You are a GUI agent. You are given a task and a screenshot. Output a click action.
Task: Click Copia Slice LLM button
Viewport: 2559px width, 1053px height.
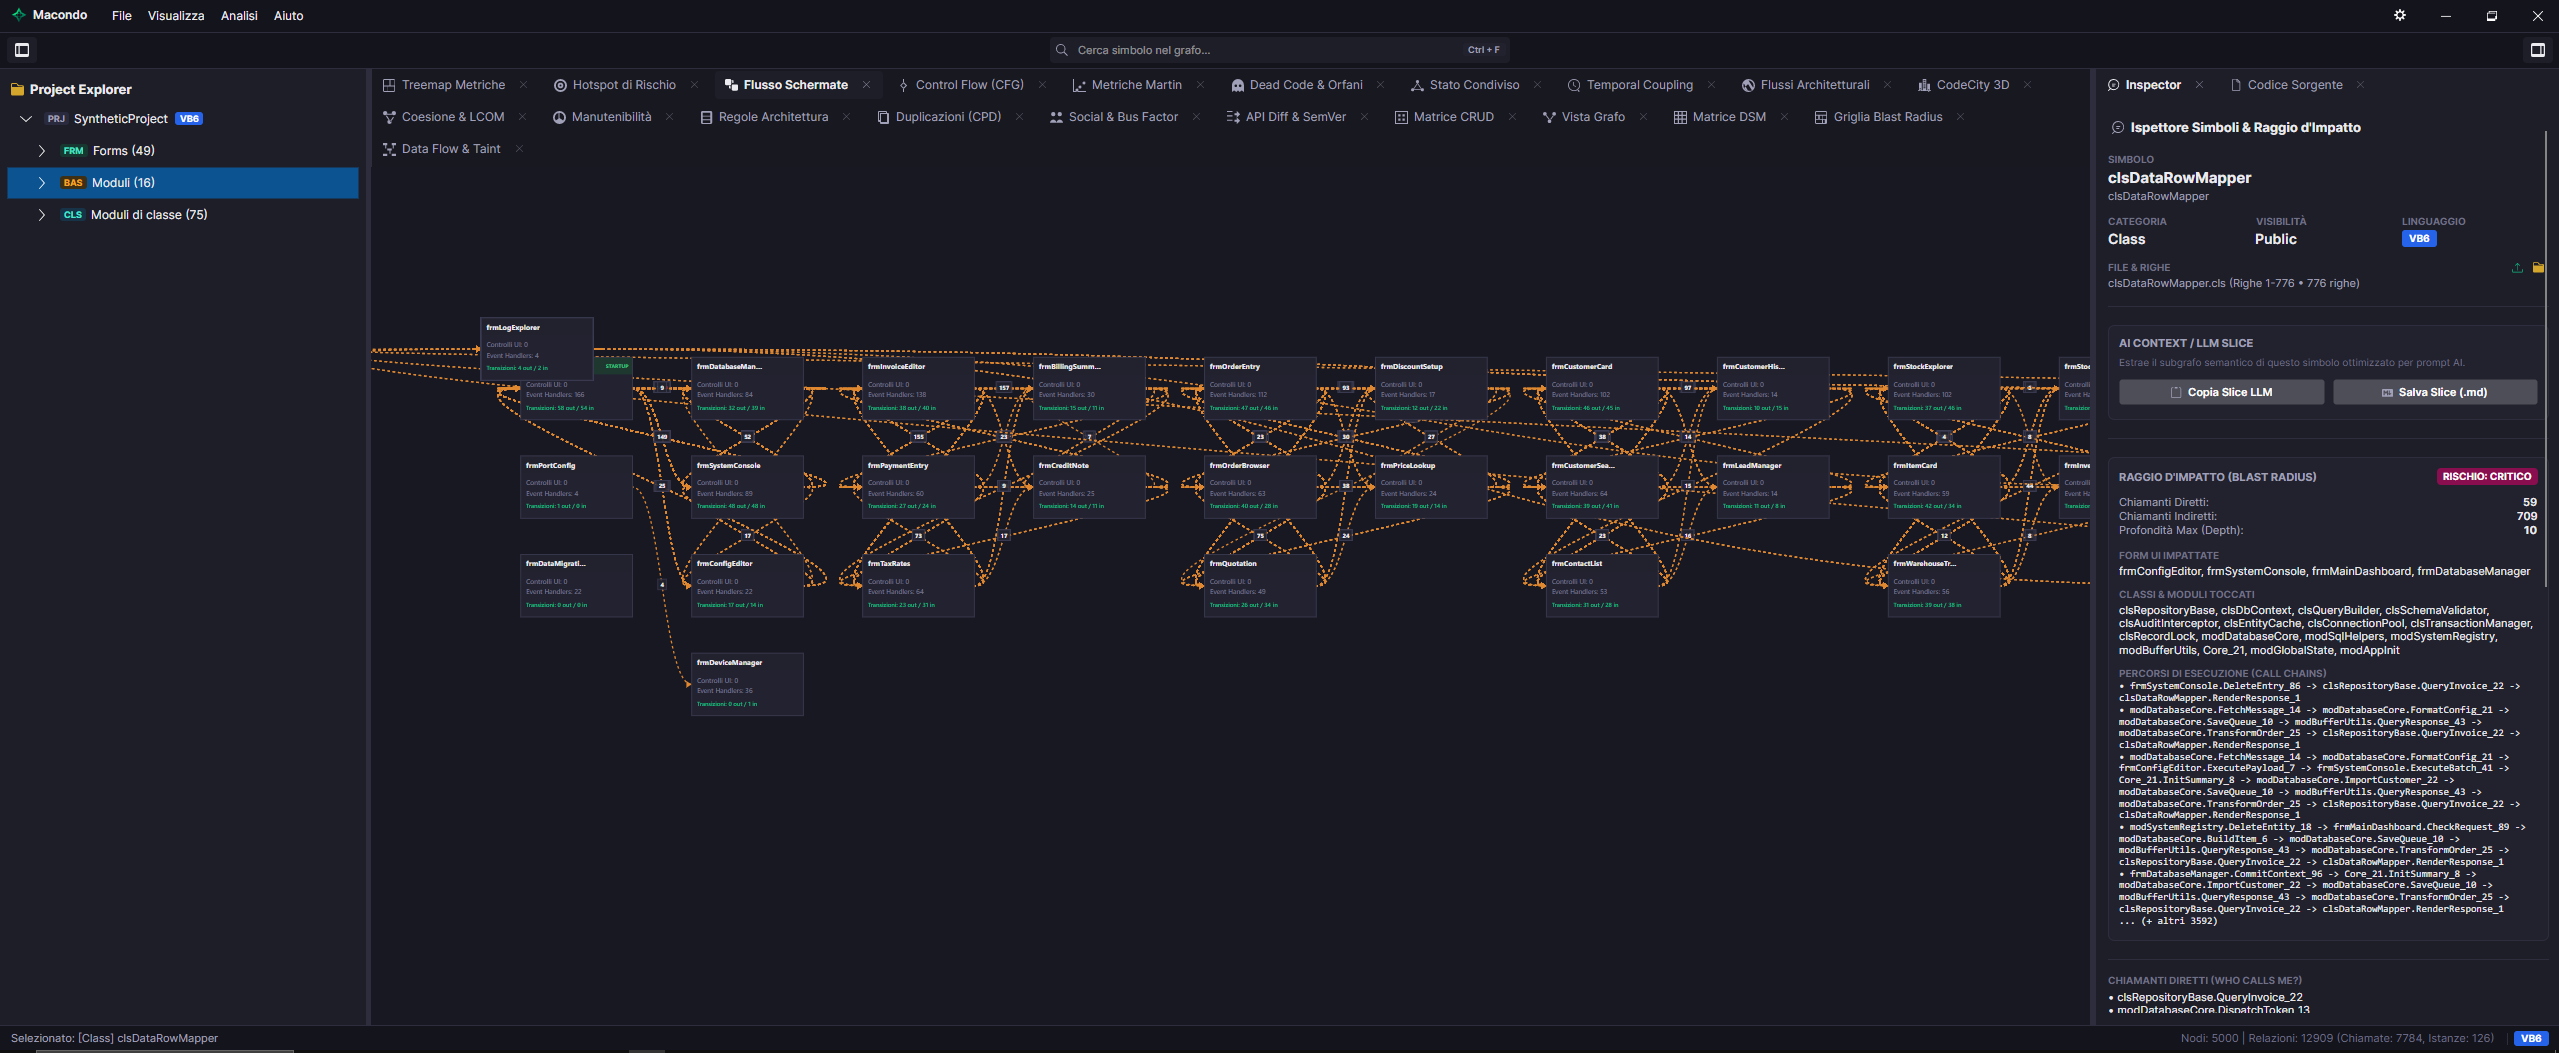click(2221, 392)
